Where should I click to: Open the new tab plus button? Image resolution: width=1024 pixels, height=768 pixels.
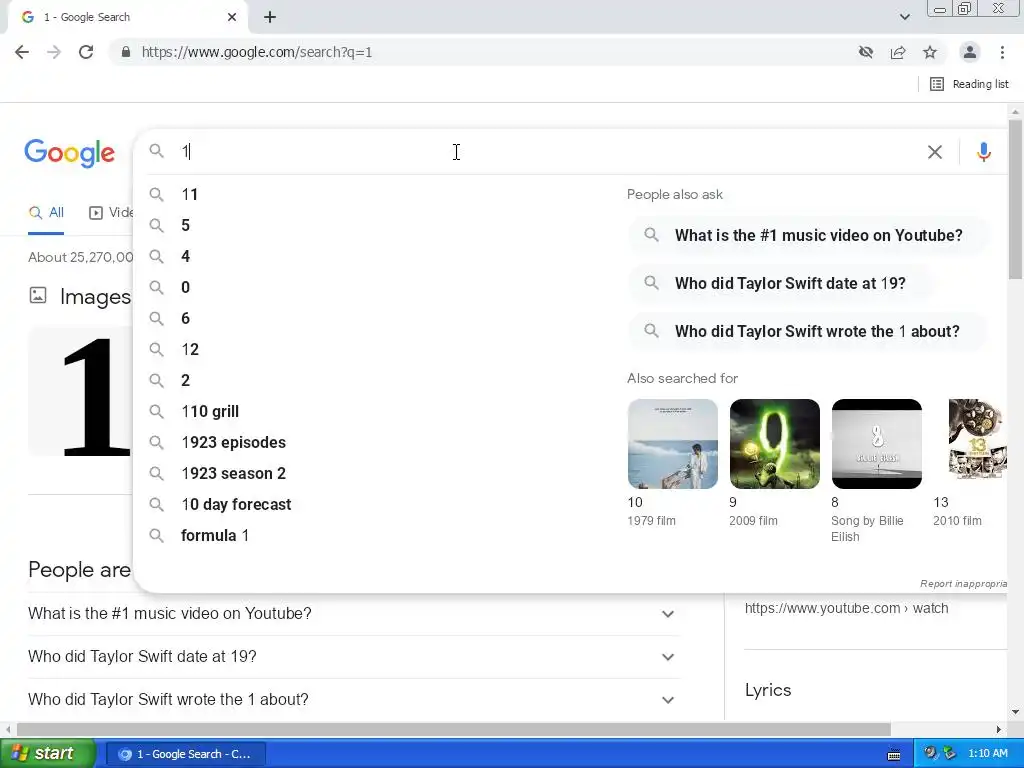click(270, 17)
